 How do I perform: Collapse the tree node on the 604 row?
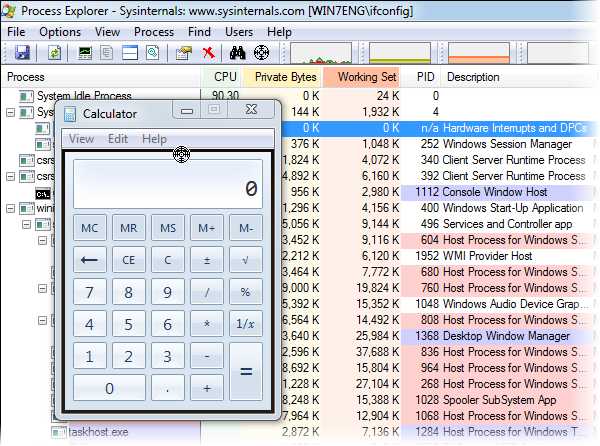(x=42, y=240)
